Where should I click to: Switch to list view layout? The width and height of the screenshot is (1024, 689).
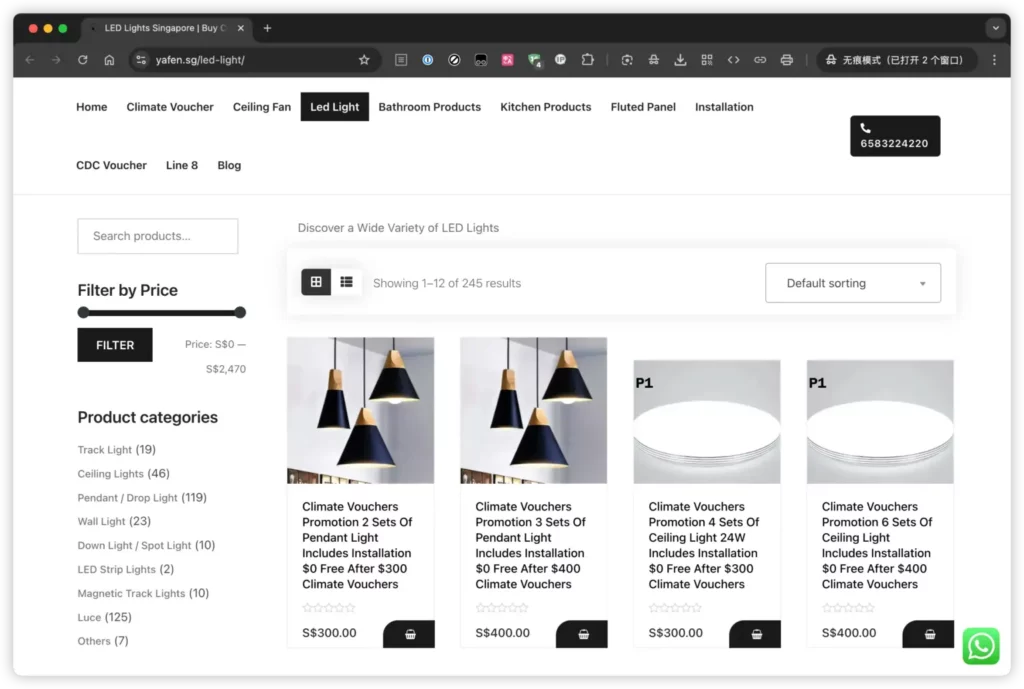[x=346, y=282]
